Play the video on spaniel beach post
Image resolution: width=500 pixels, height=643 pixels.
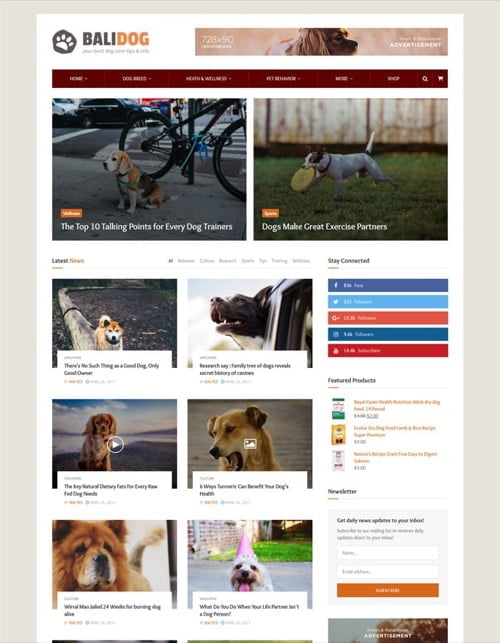click(115, 445)
